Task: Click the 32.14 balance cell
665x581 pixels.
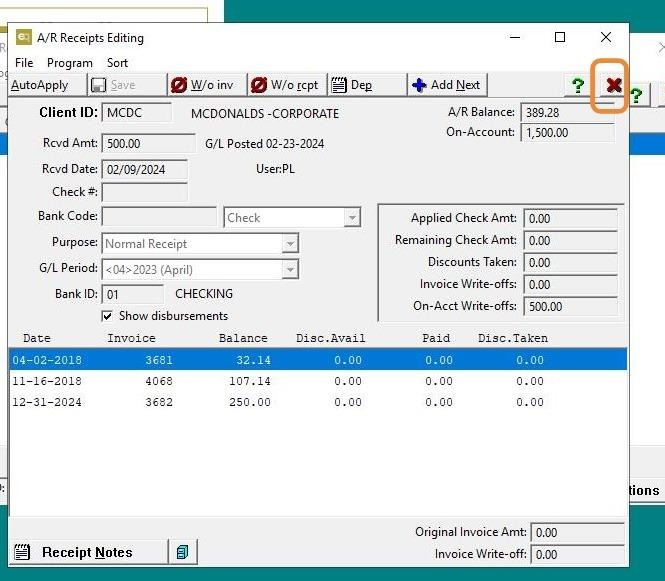Action: (253, 360)
